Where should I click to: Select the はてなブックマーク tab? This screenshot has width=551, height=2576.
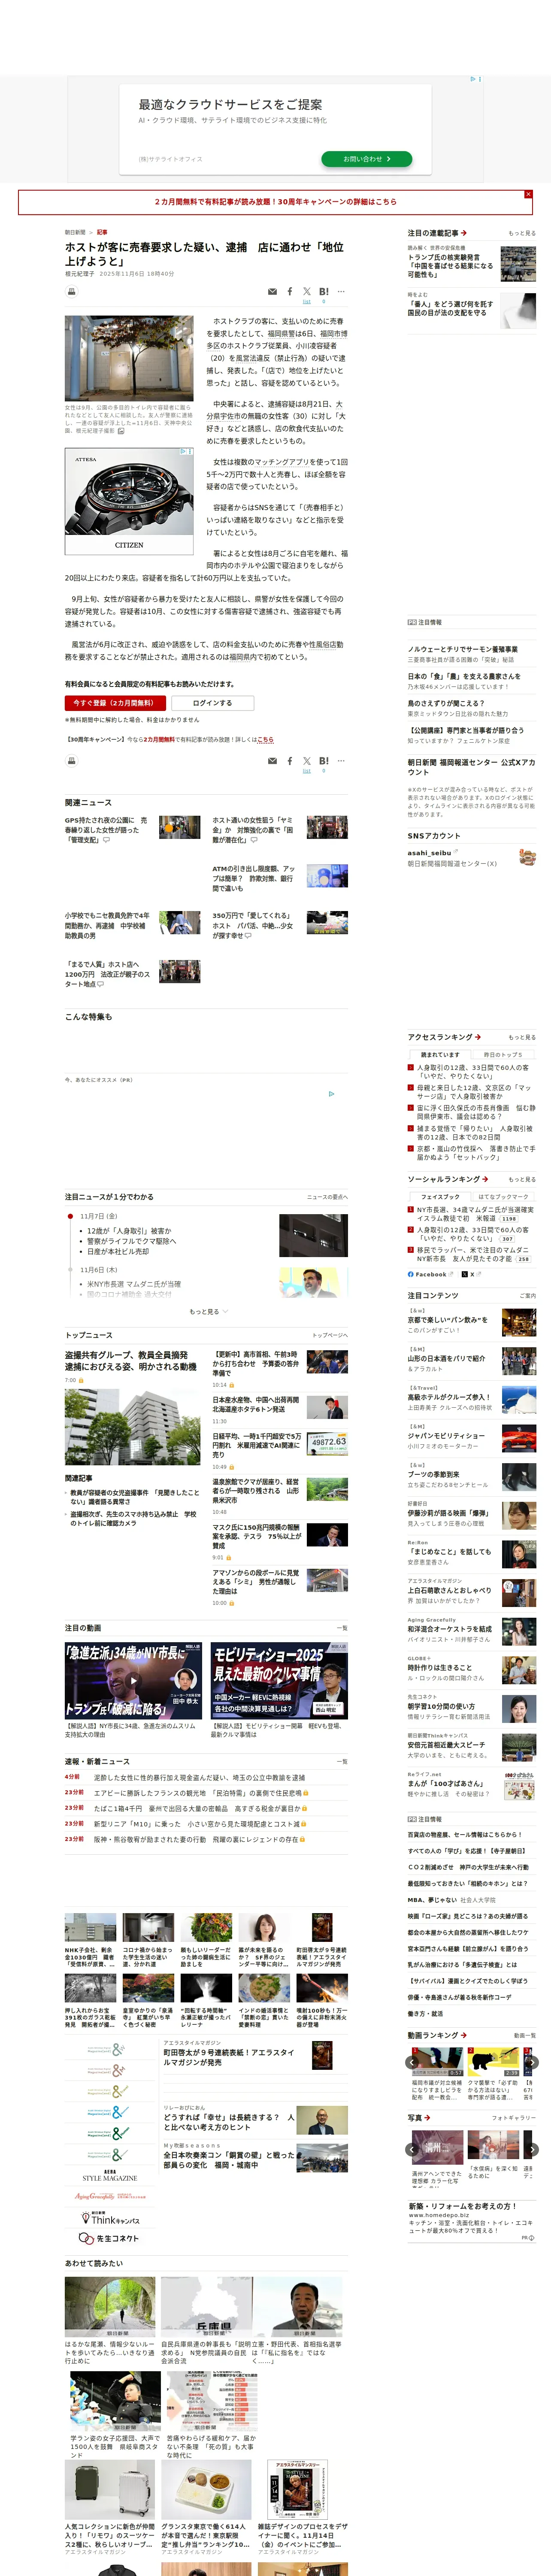coord(503,1196)
